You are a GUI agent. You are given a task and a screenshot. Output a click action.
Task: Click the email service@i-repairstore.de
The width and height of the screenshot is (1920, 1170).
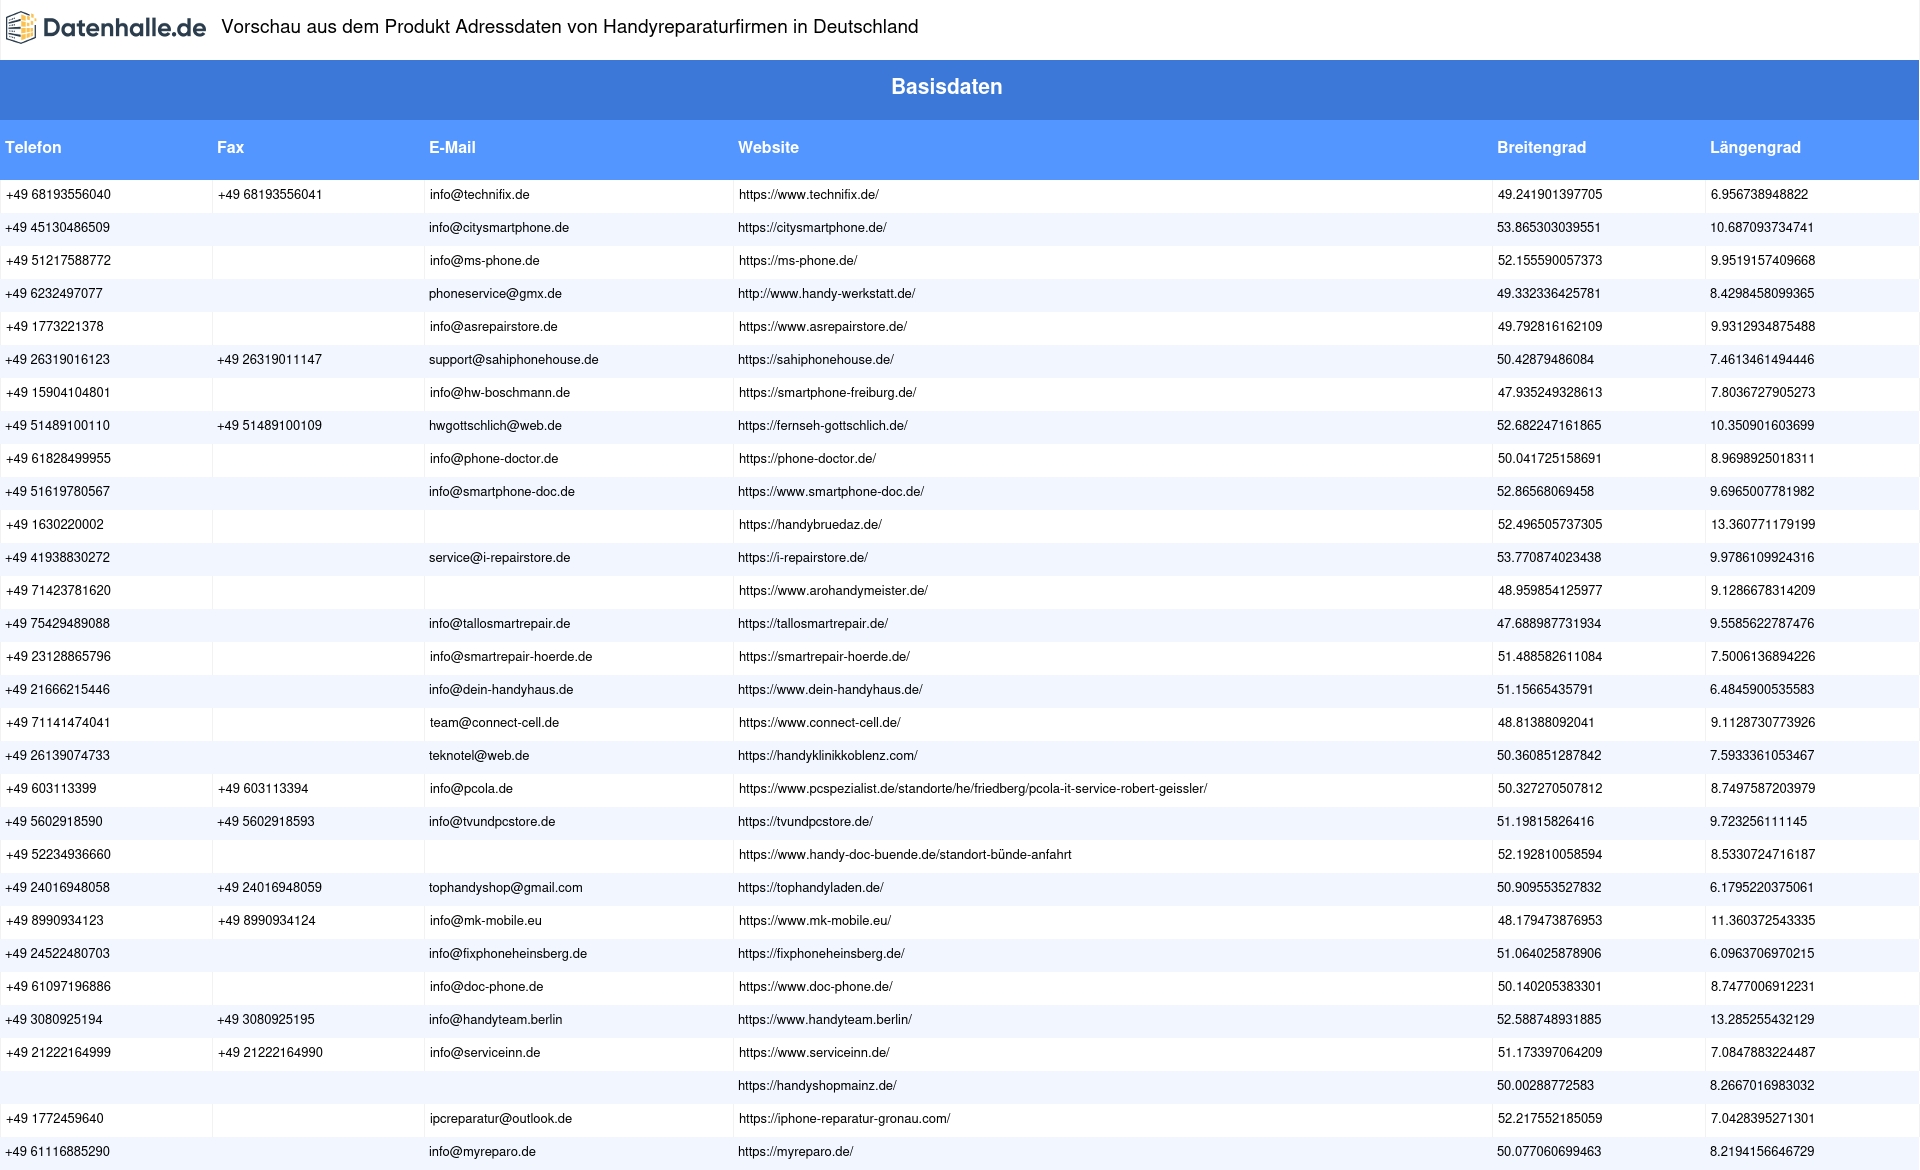pos(500,558)
